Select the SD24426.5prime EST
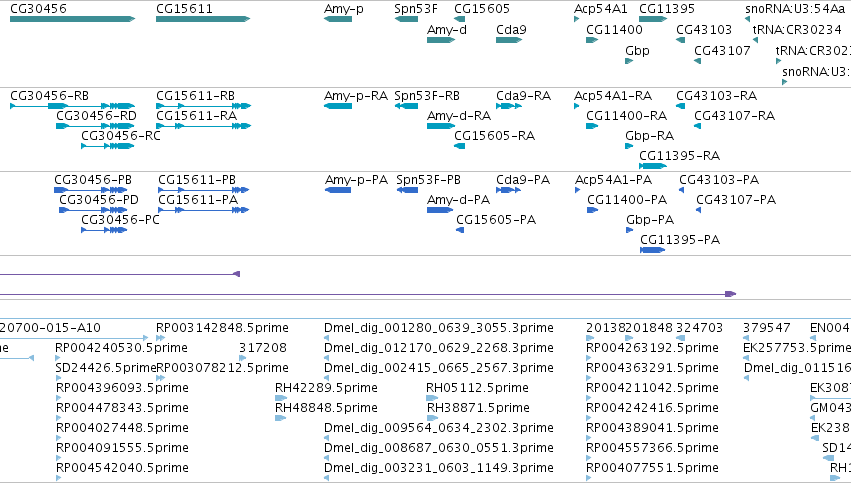This screenshot has width=851, height=483. [58, 378]
